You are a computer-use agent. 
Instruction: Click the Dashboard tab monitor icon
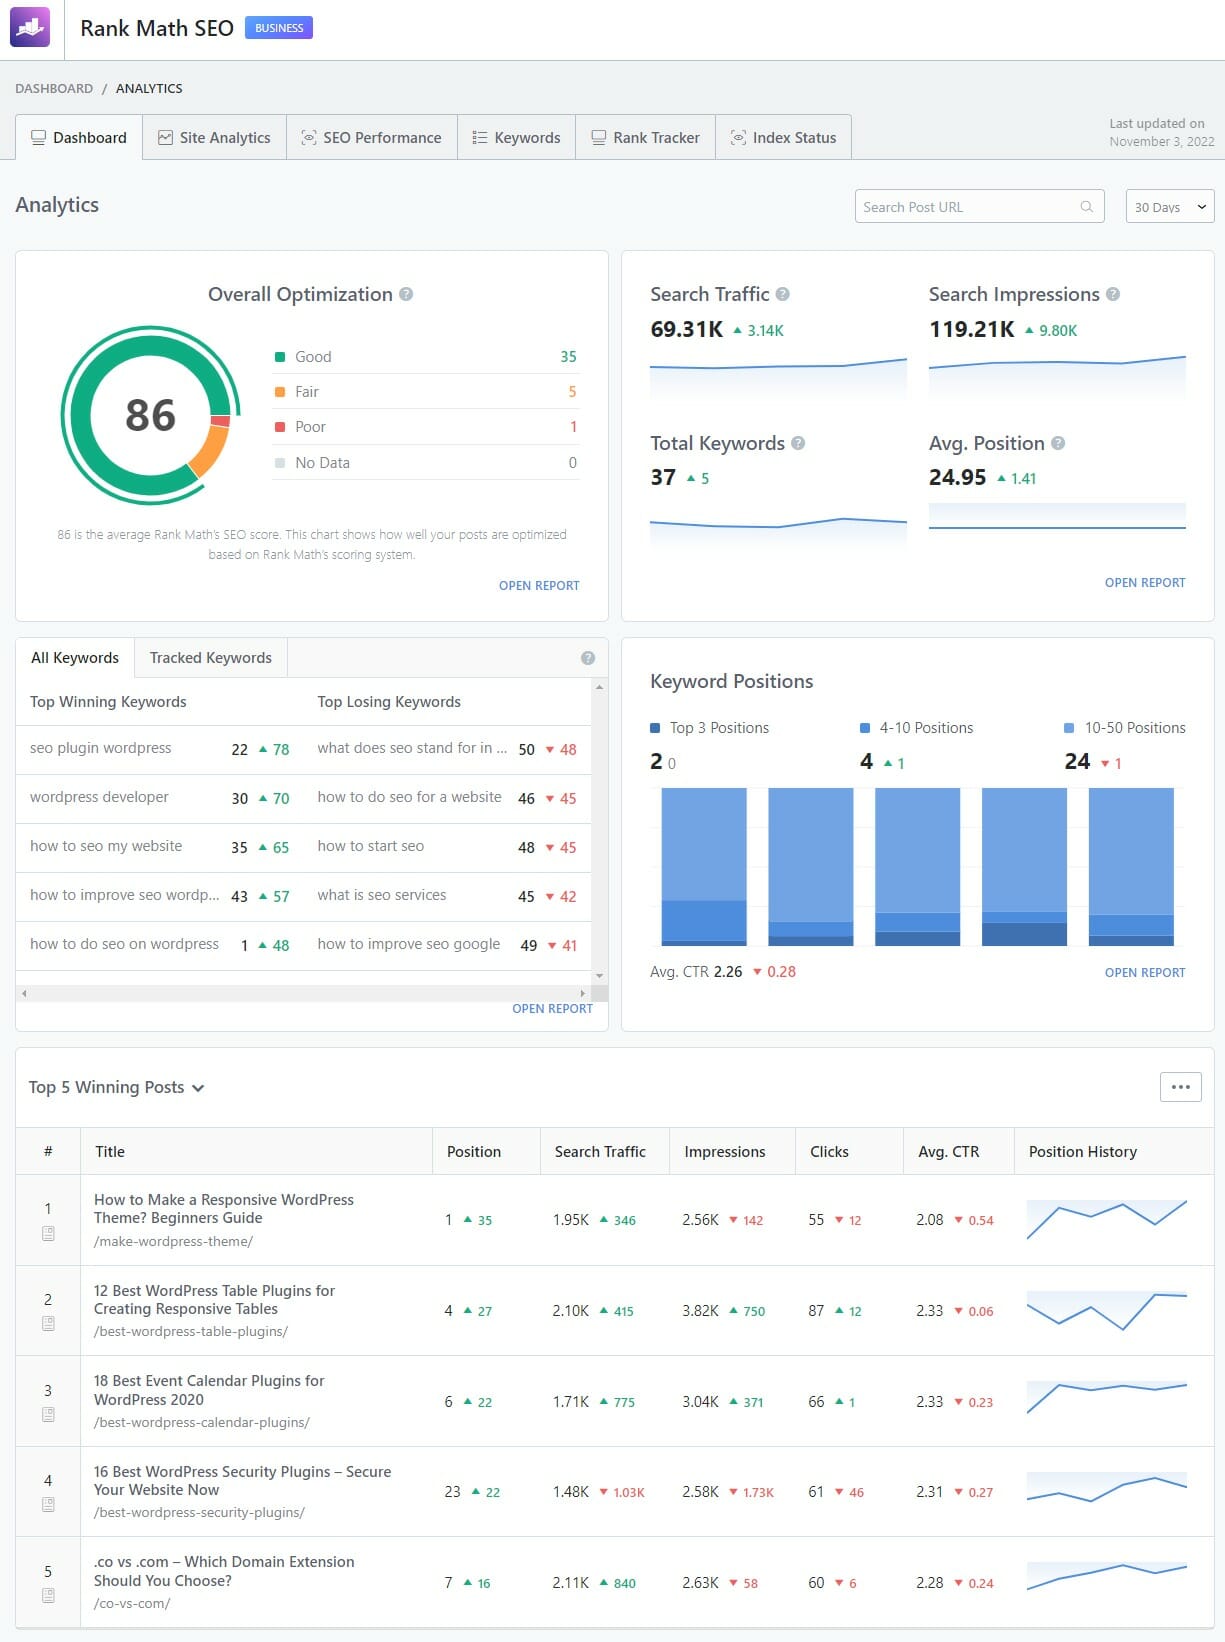click(38, 138)
